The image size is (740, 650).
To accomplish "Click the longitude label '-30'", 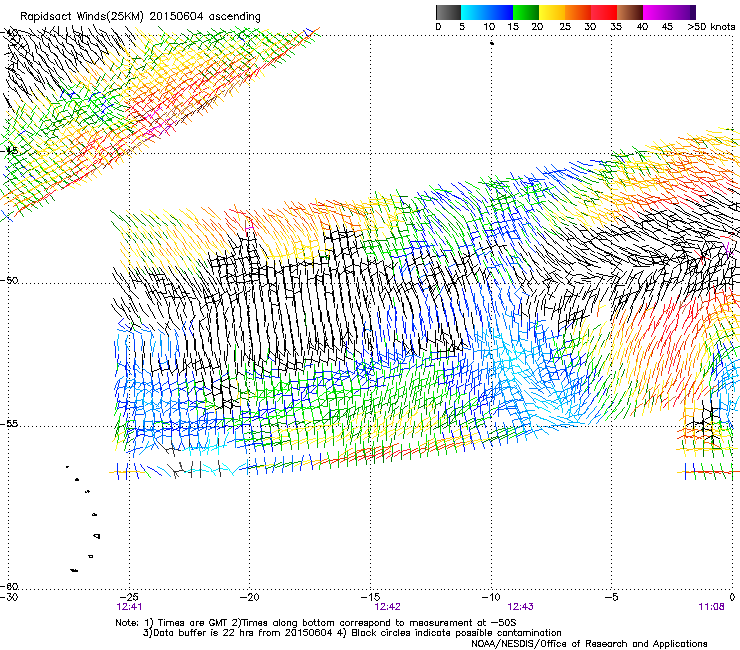I will (x=9, y=597).
